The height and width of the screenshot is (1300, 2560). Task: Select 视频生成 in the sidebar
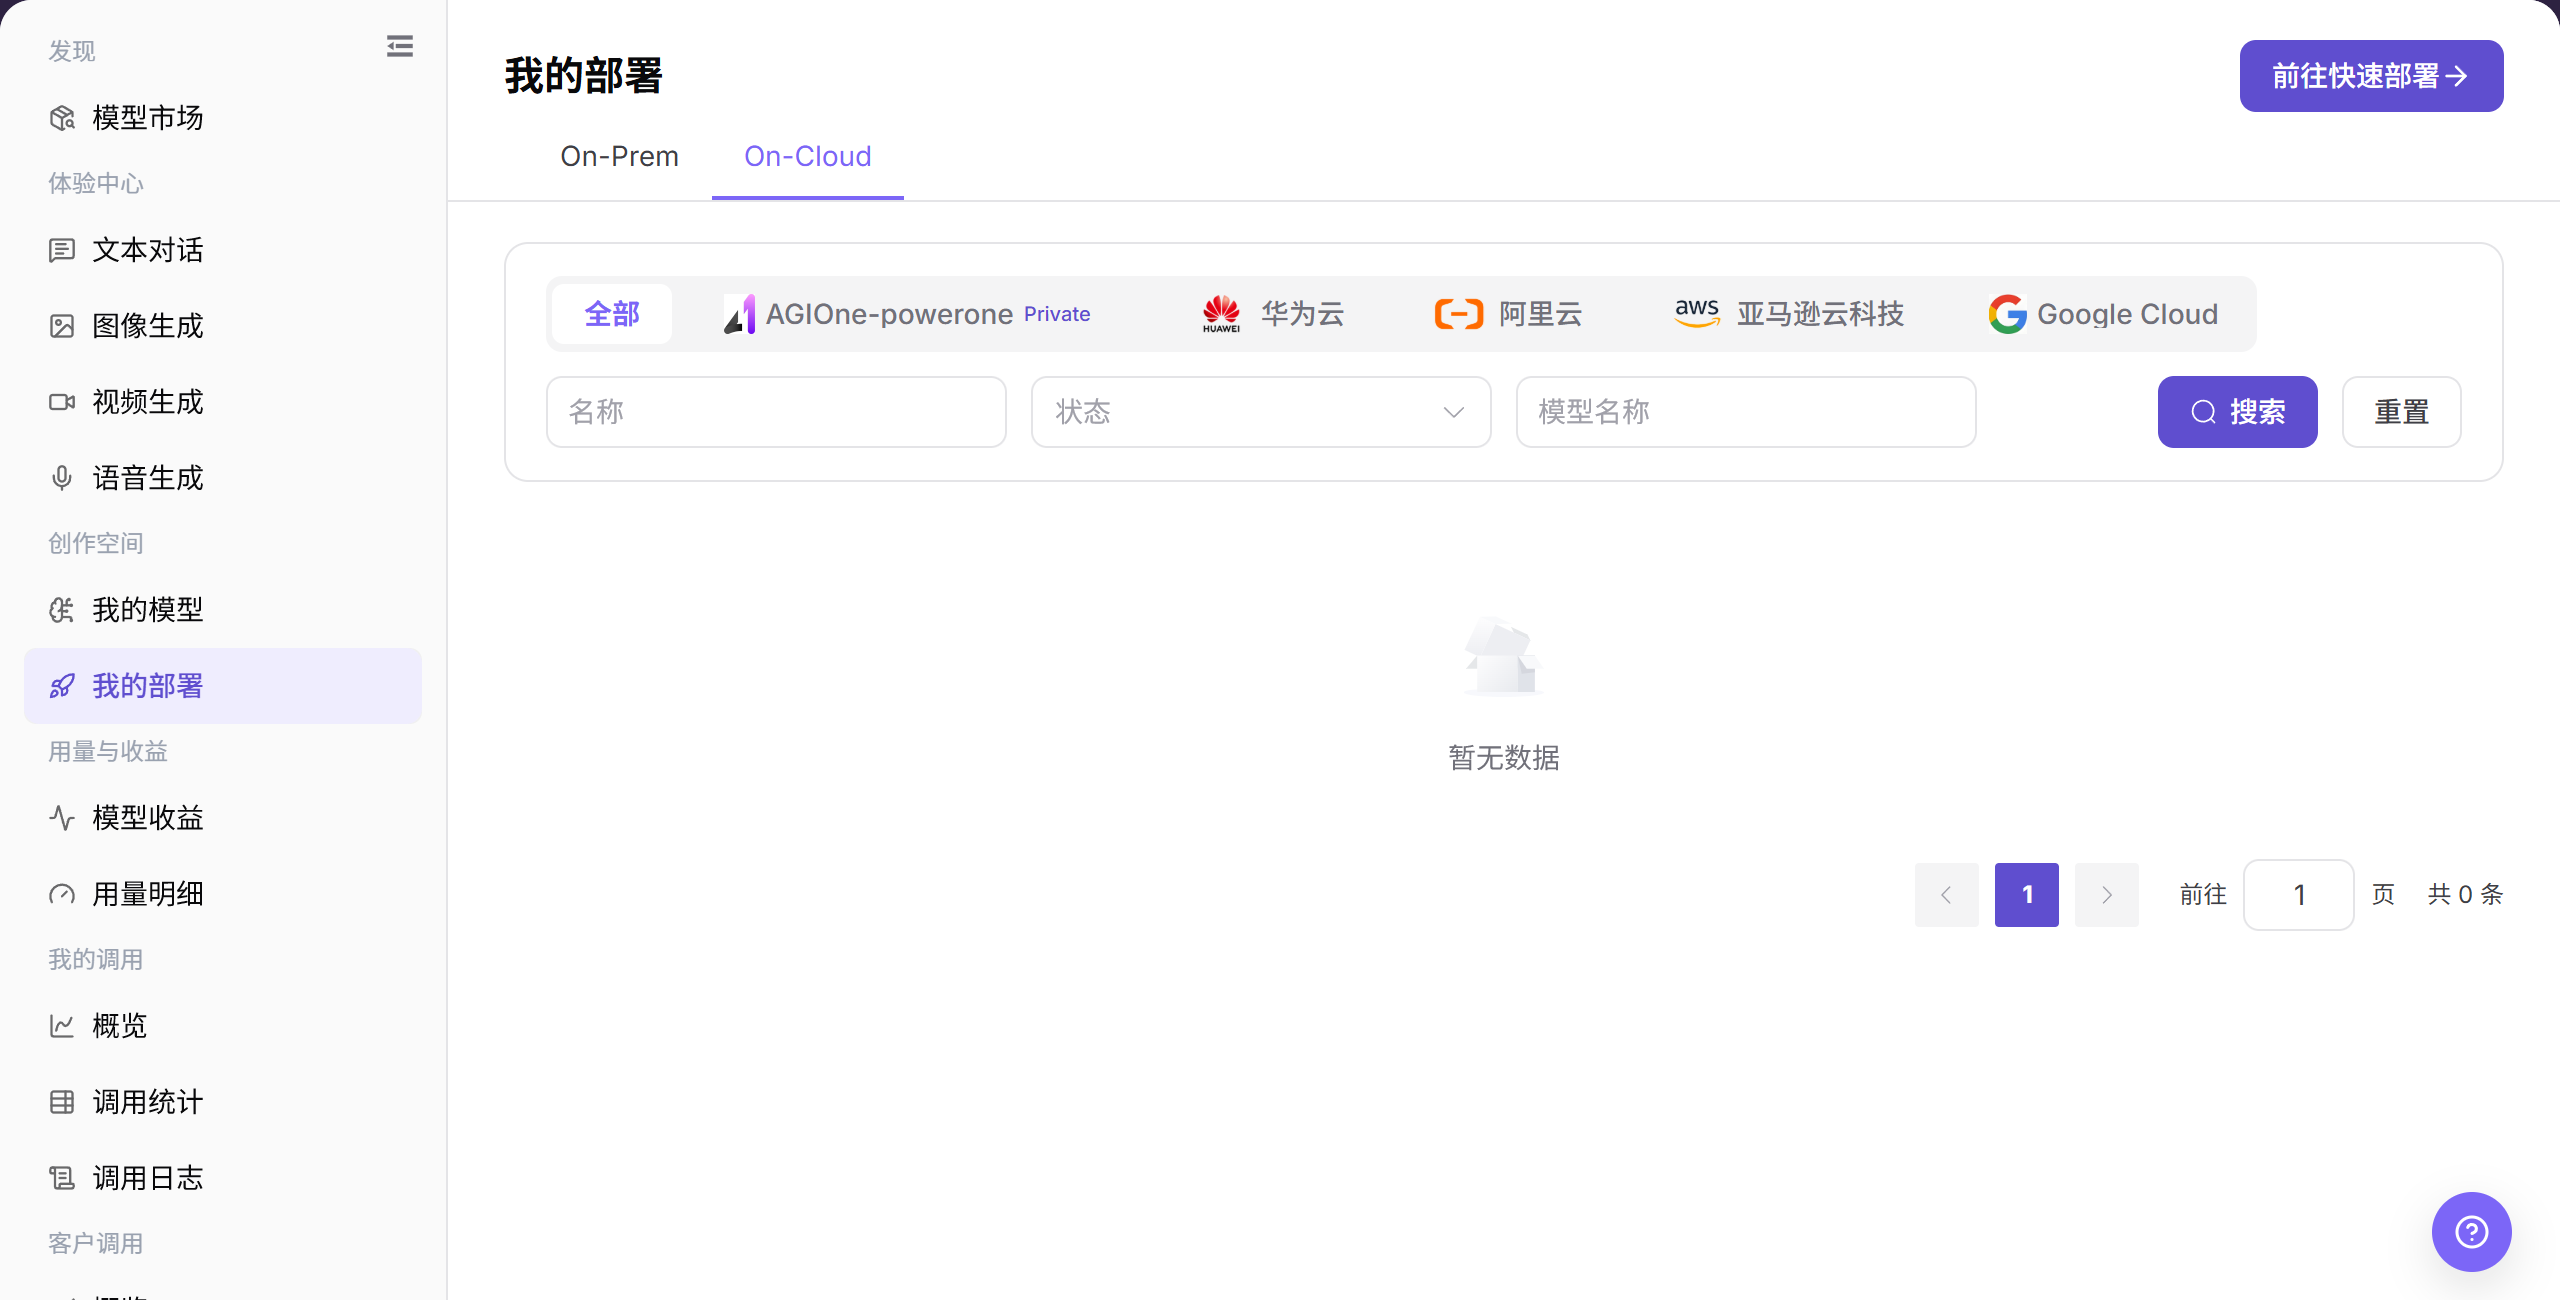(x=222, y=402)
